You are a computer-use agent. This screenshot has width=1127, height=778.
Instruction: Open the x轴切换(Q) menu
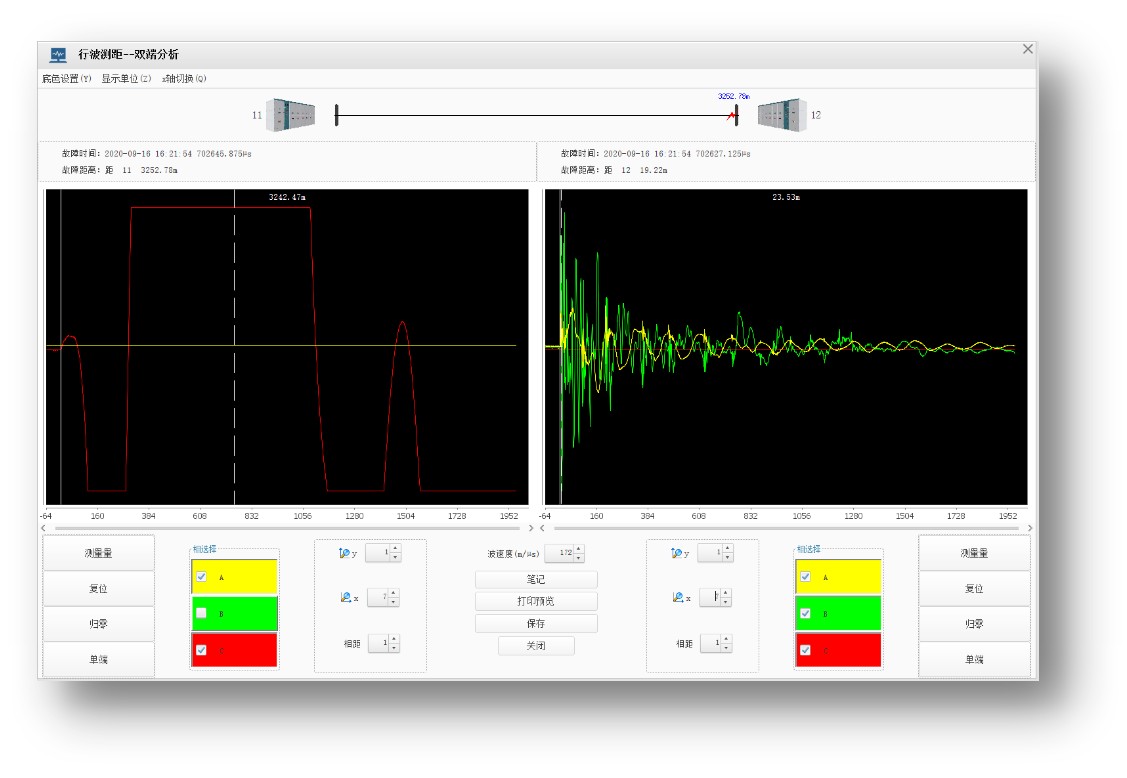tap(184, 78)
